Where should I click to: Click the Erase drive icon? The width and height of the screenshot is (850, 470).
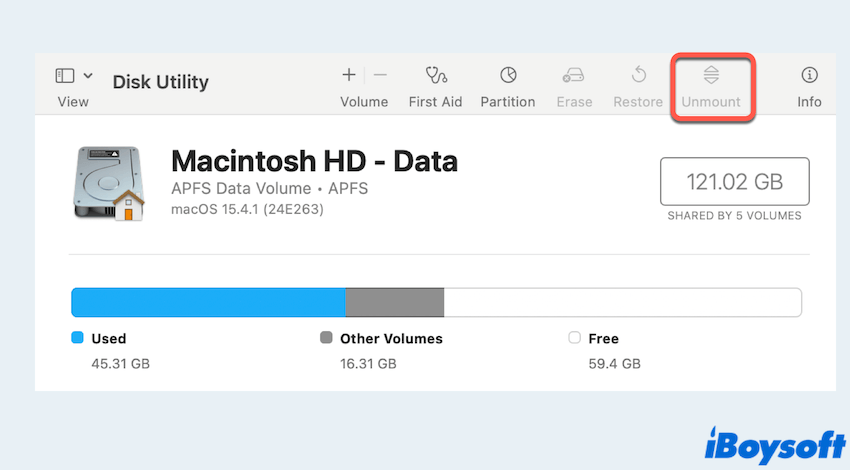coord(573,75)
